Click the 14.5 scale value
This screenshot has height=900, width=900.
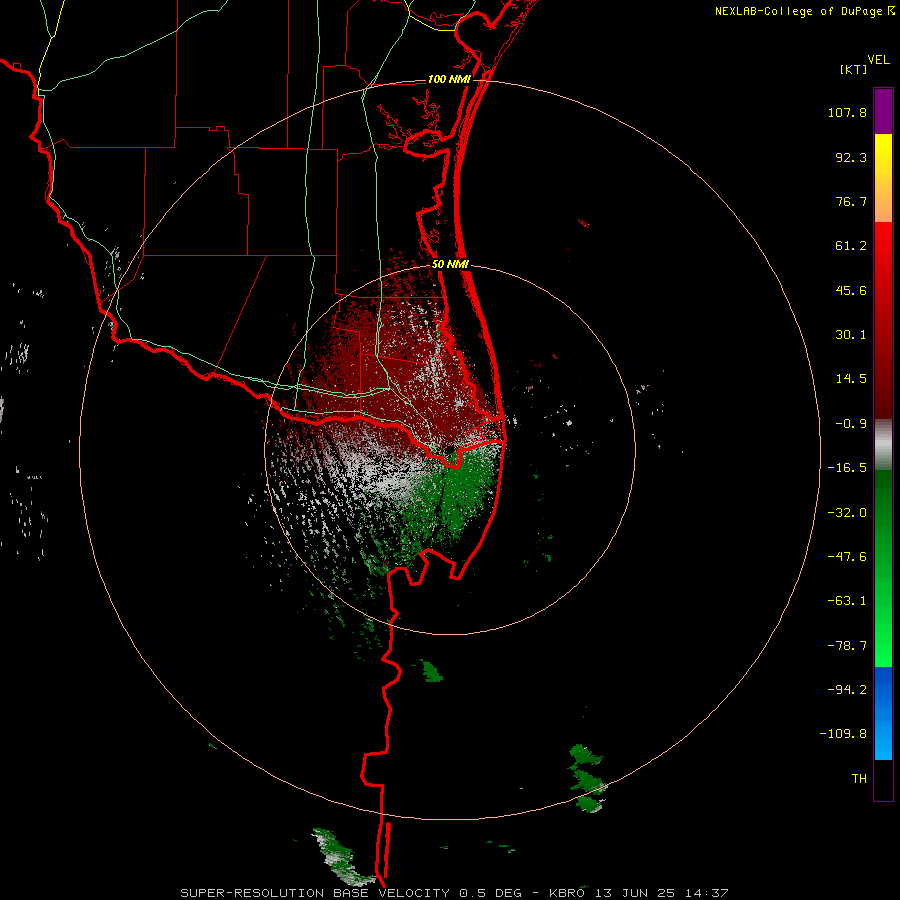click(851, 379)
